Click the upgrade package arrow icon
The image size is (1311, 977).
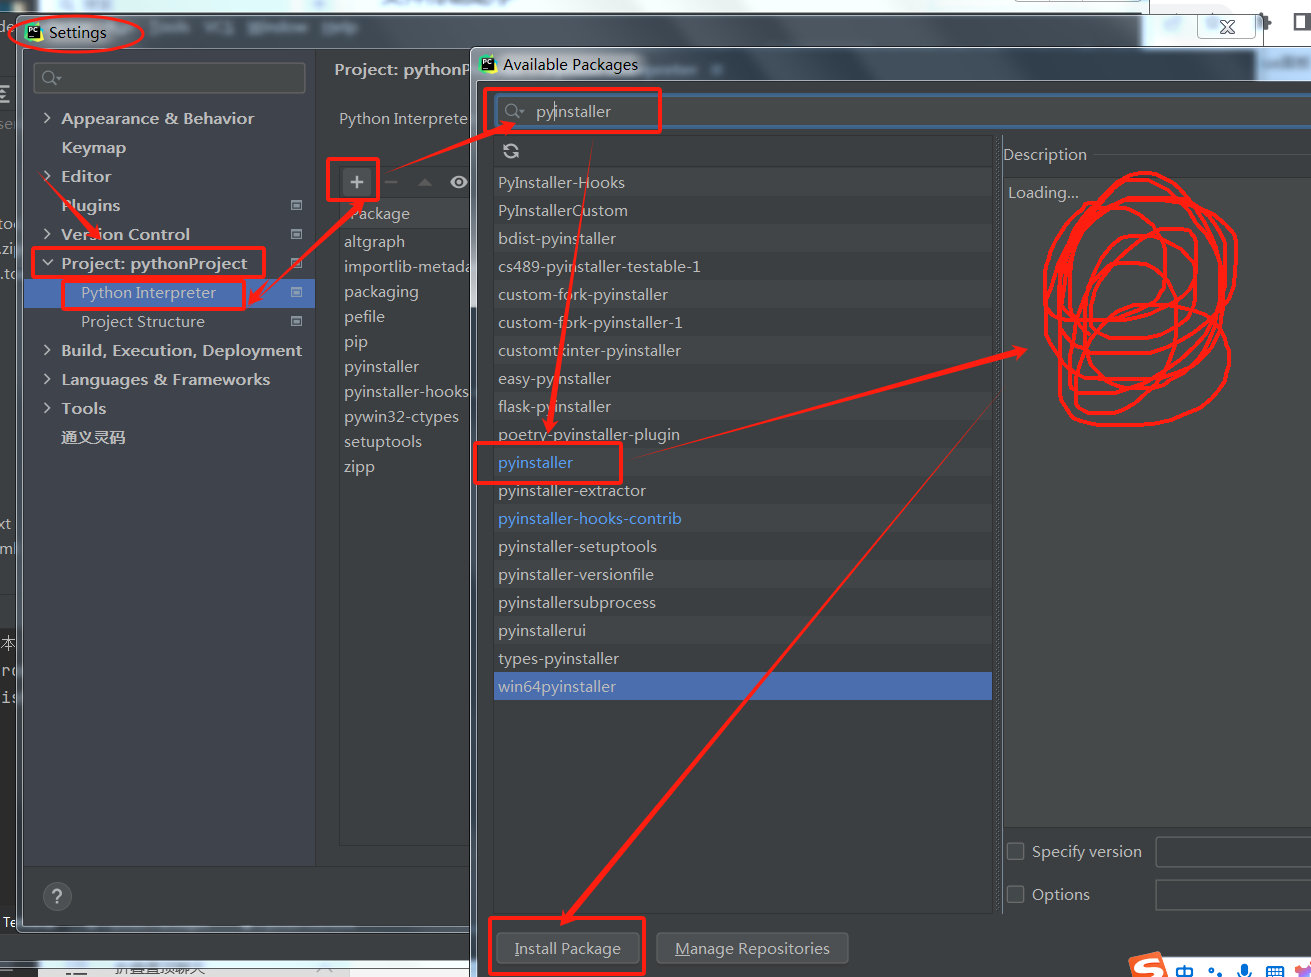425,182
